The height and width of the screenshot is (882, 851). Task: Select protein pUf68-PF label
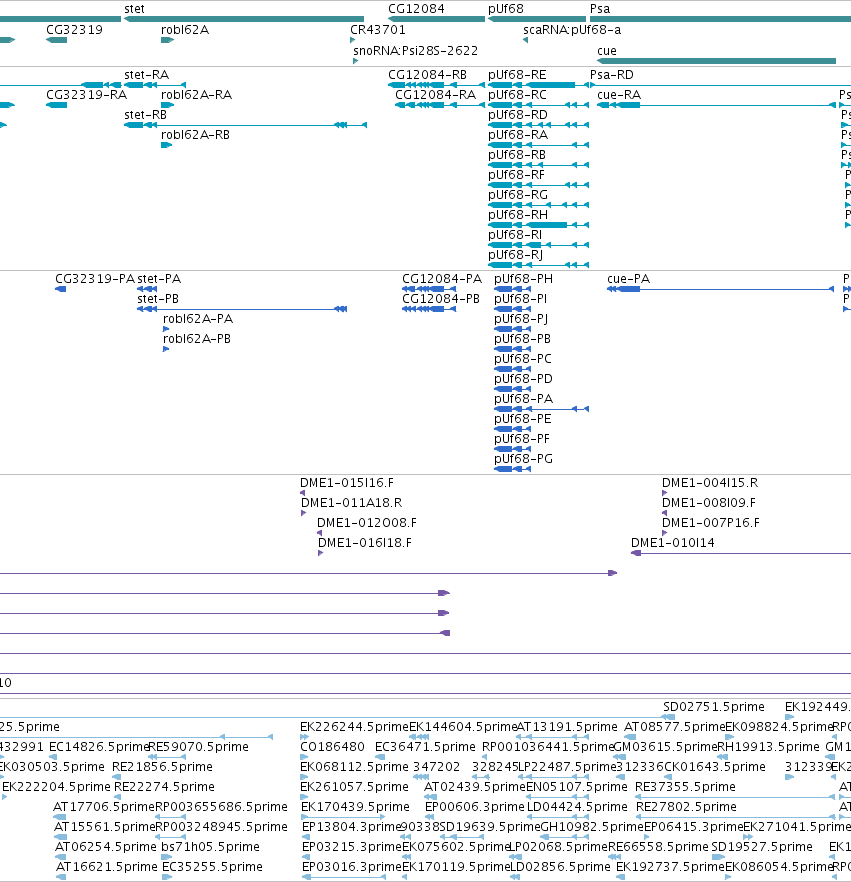coord(521,438)
